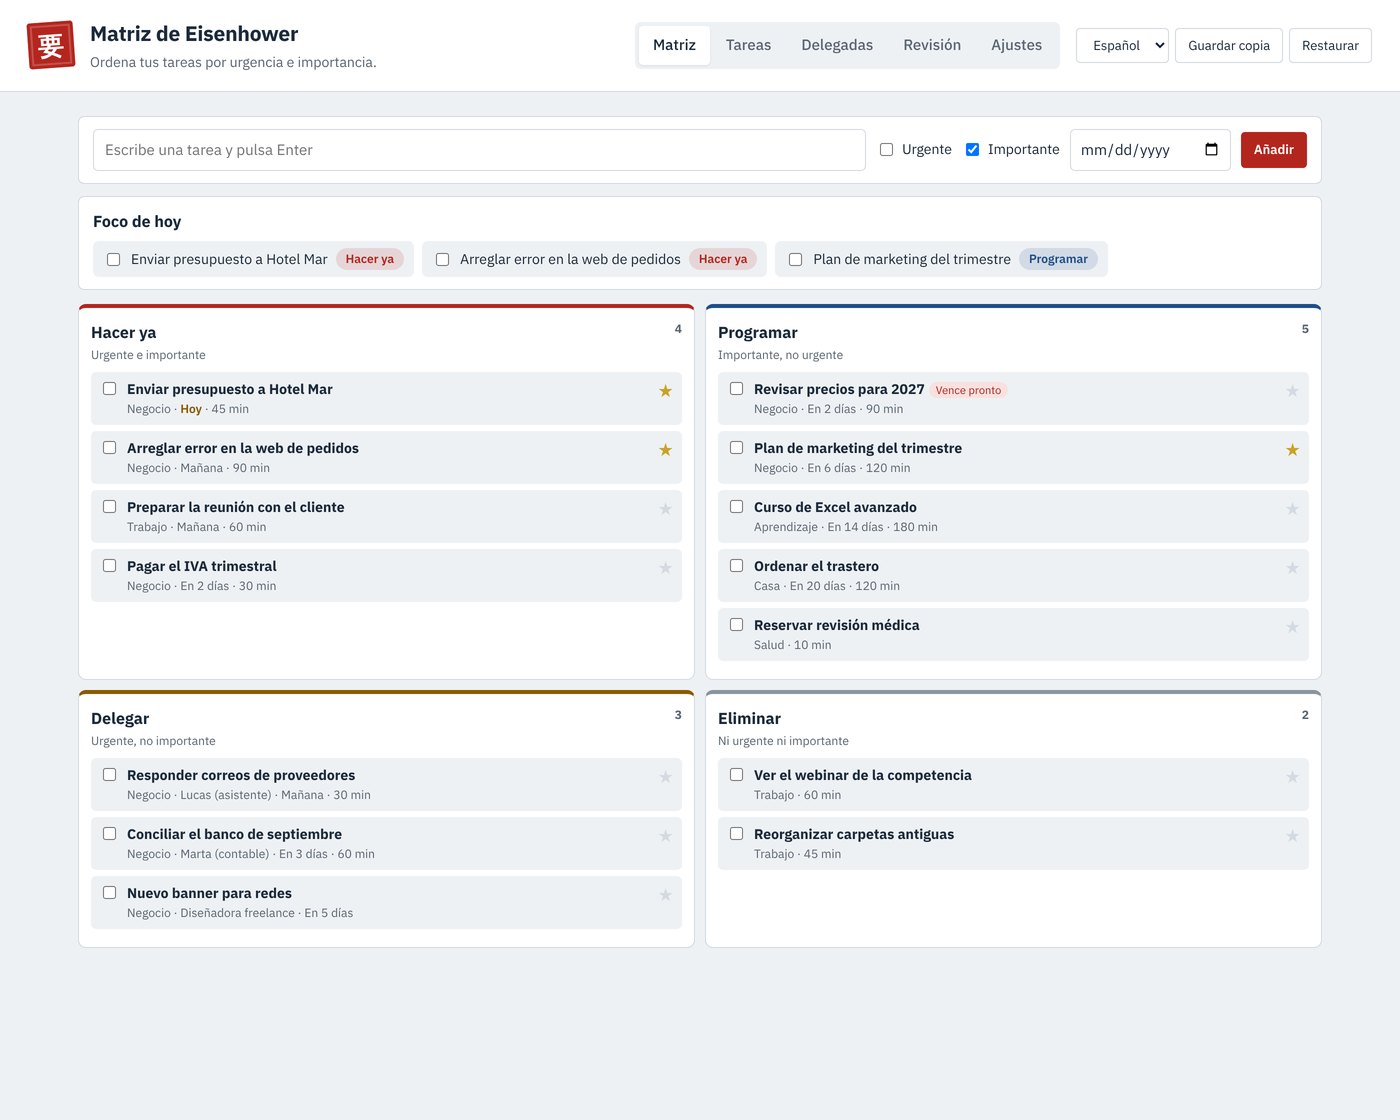The height and width of the screenshot is (1120, 1400).
Task: Complete Curso de Excel avanzado checkbox
Action: pos(736,507)
